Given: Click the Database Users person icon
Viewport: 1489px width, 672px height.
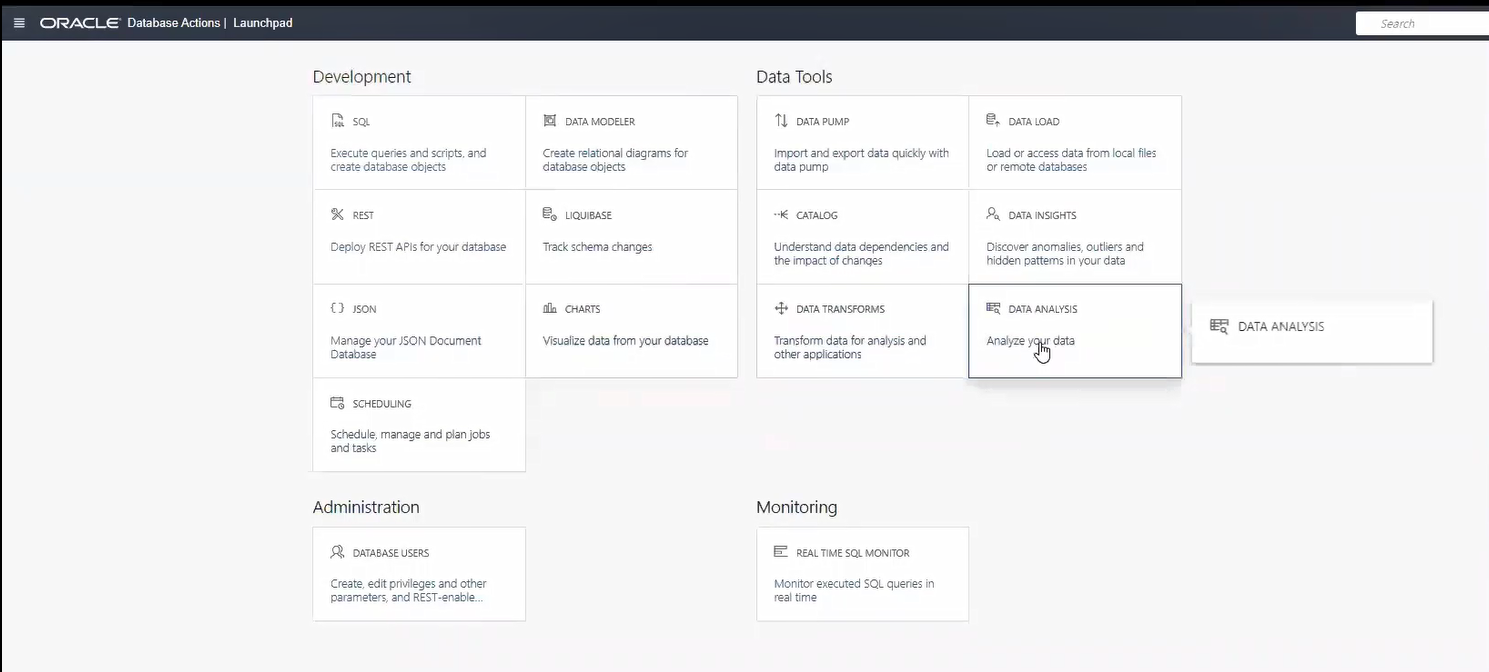Looking at the screenshot, I should [x=338, y=552].
